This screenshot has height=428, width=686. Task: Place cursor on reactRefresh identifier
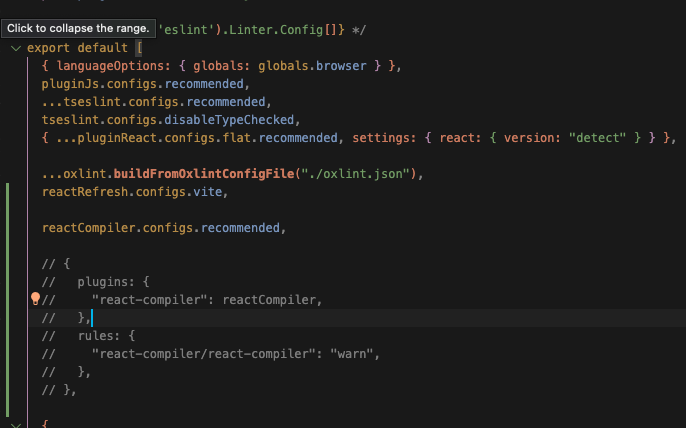point(85,191)
